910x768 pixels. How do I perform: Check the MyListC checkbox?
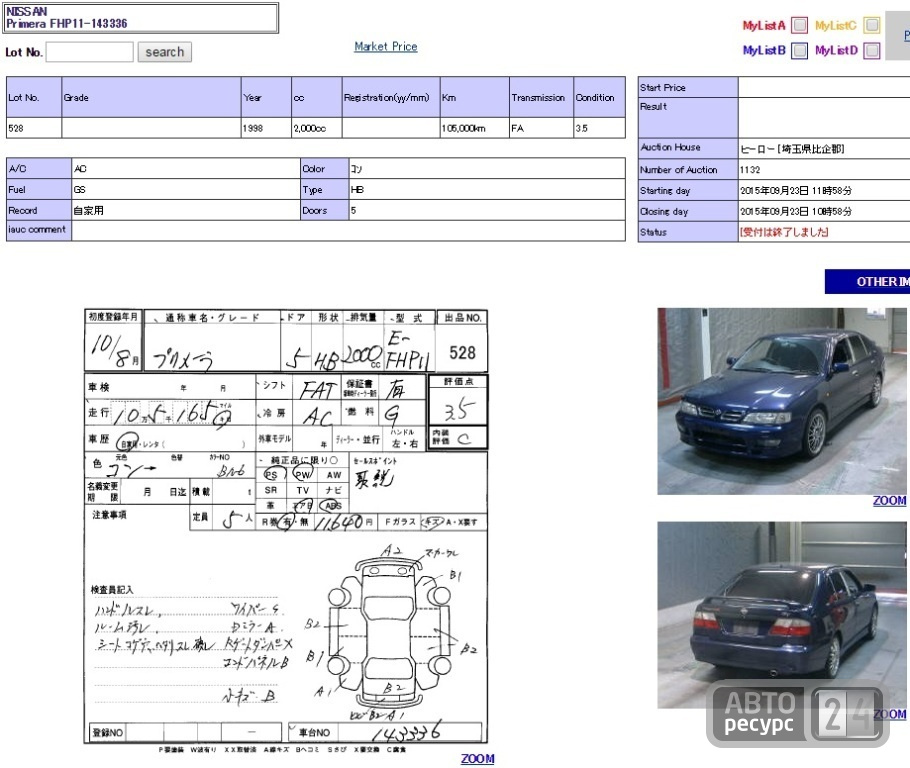pos(872,25)
